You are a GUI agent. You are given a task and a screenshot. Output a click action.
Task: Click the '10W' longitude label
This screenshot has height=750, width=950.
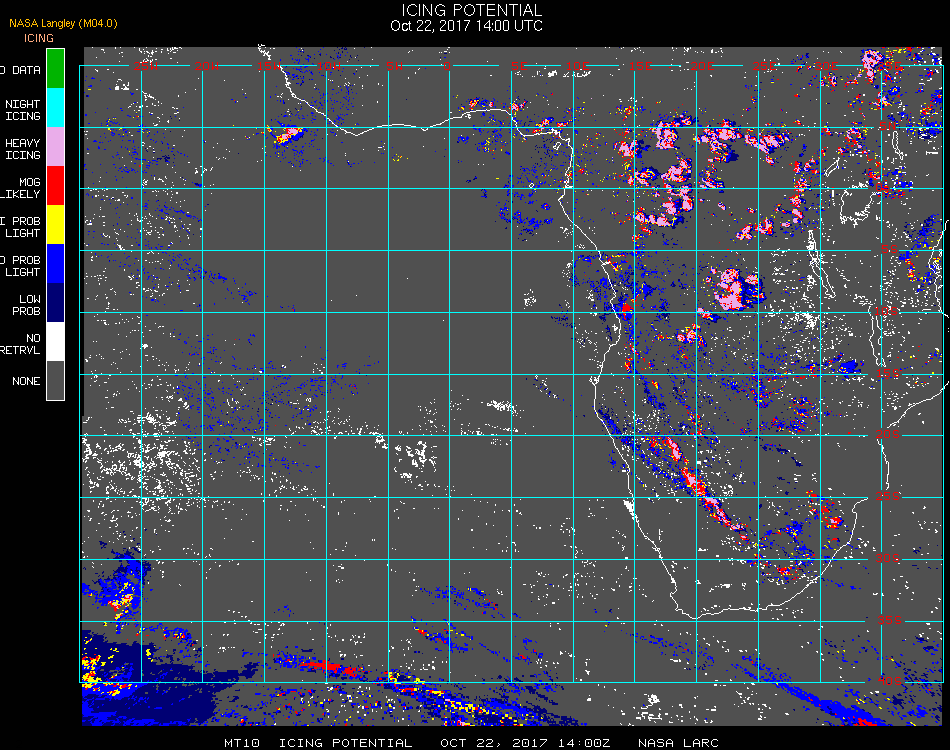330,66
